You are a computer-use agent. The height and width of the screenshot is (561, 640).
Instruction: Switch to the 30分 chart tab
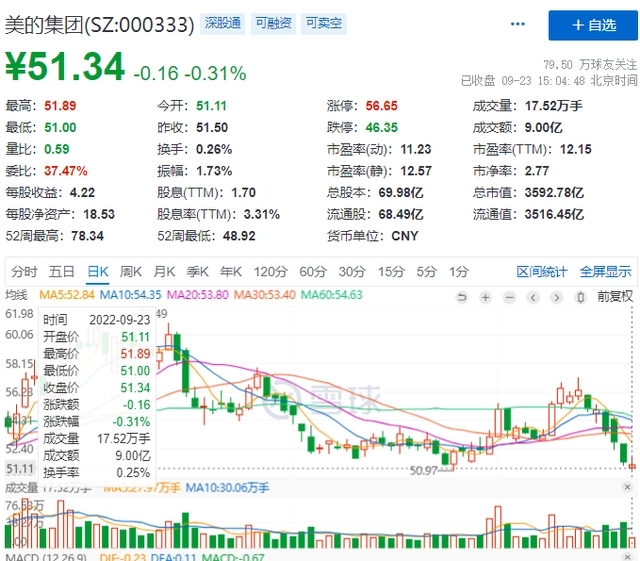[352, 272]
